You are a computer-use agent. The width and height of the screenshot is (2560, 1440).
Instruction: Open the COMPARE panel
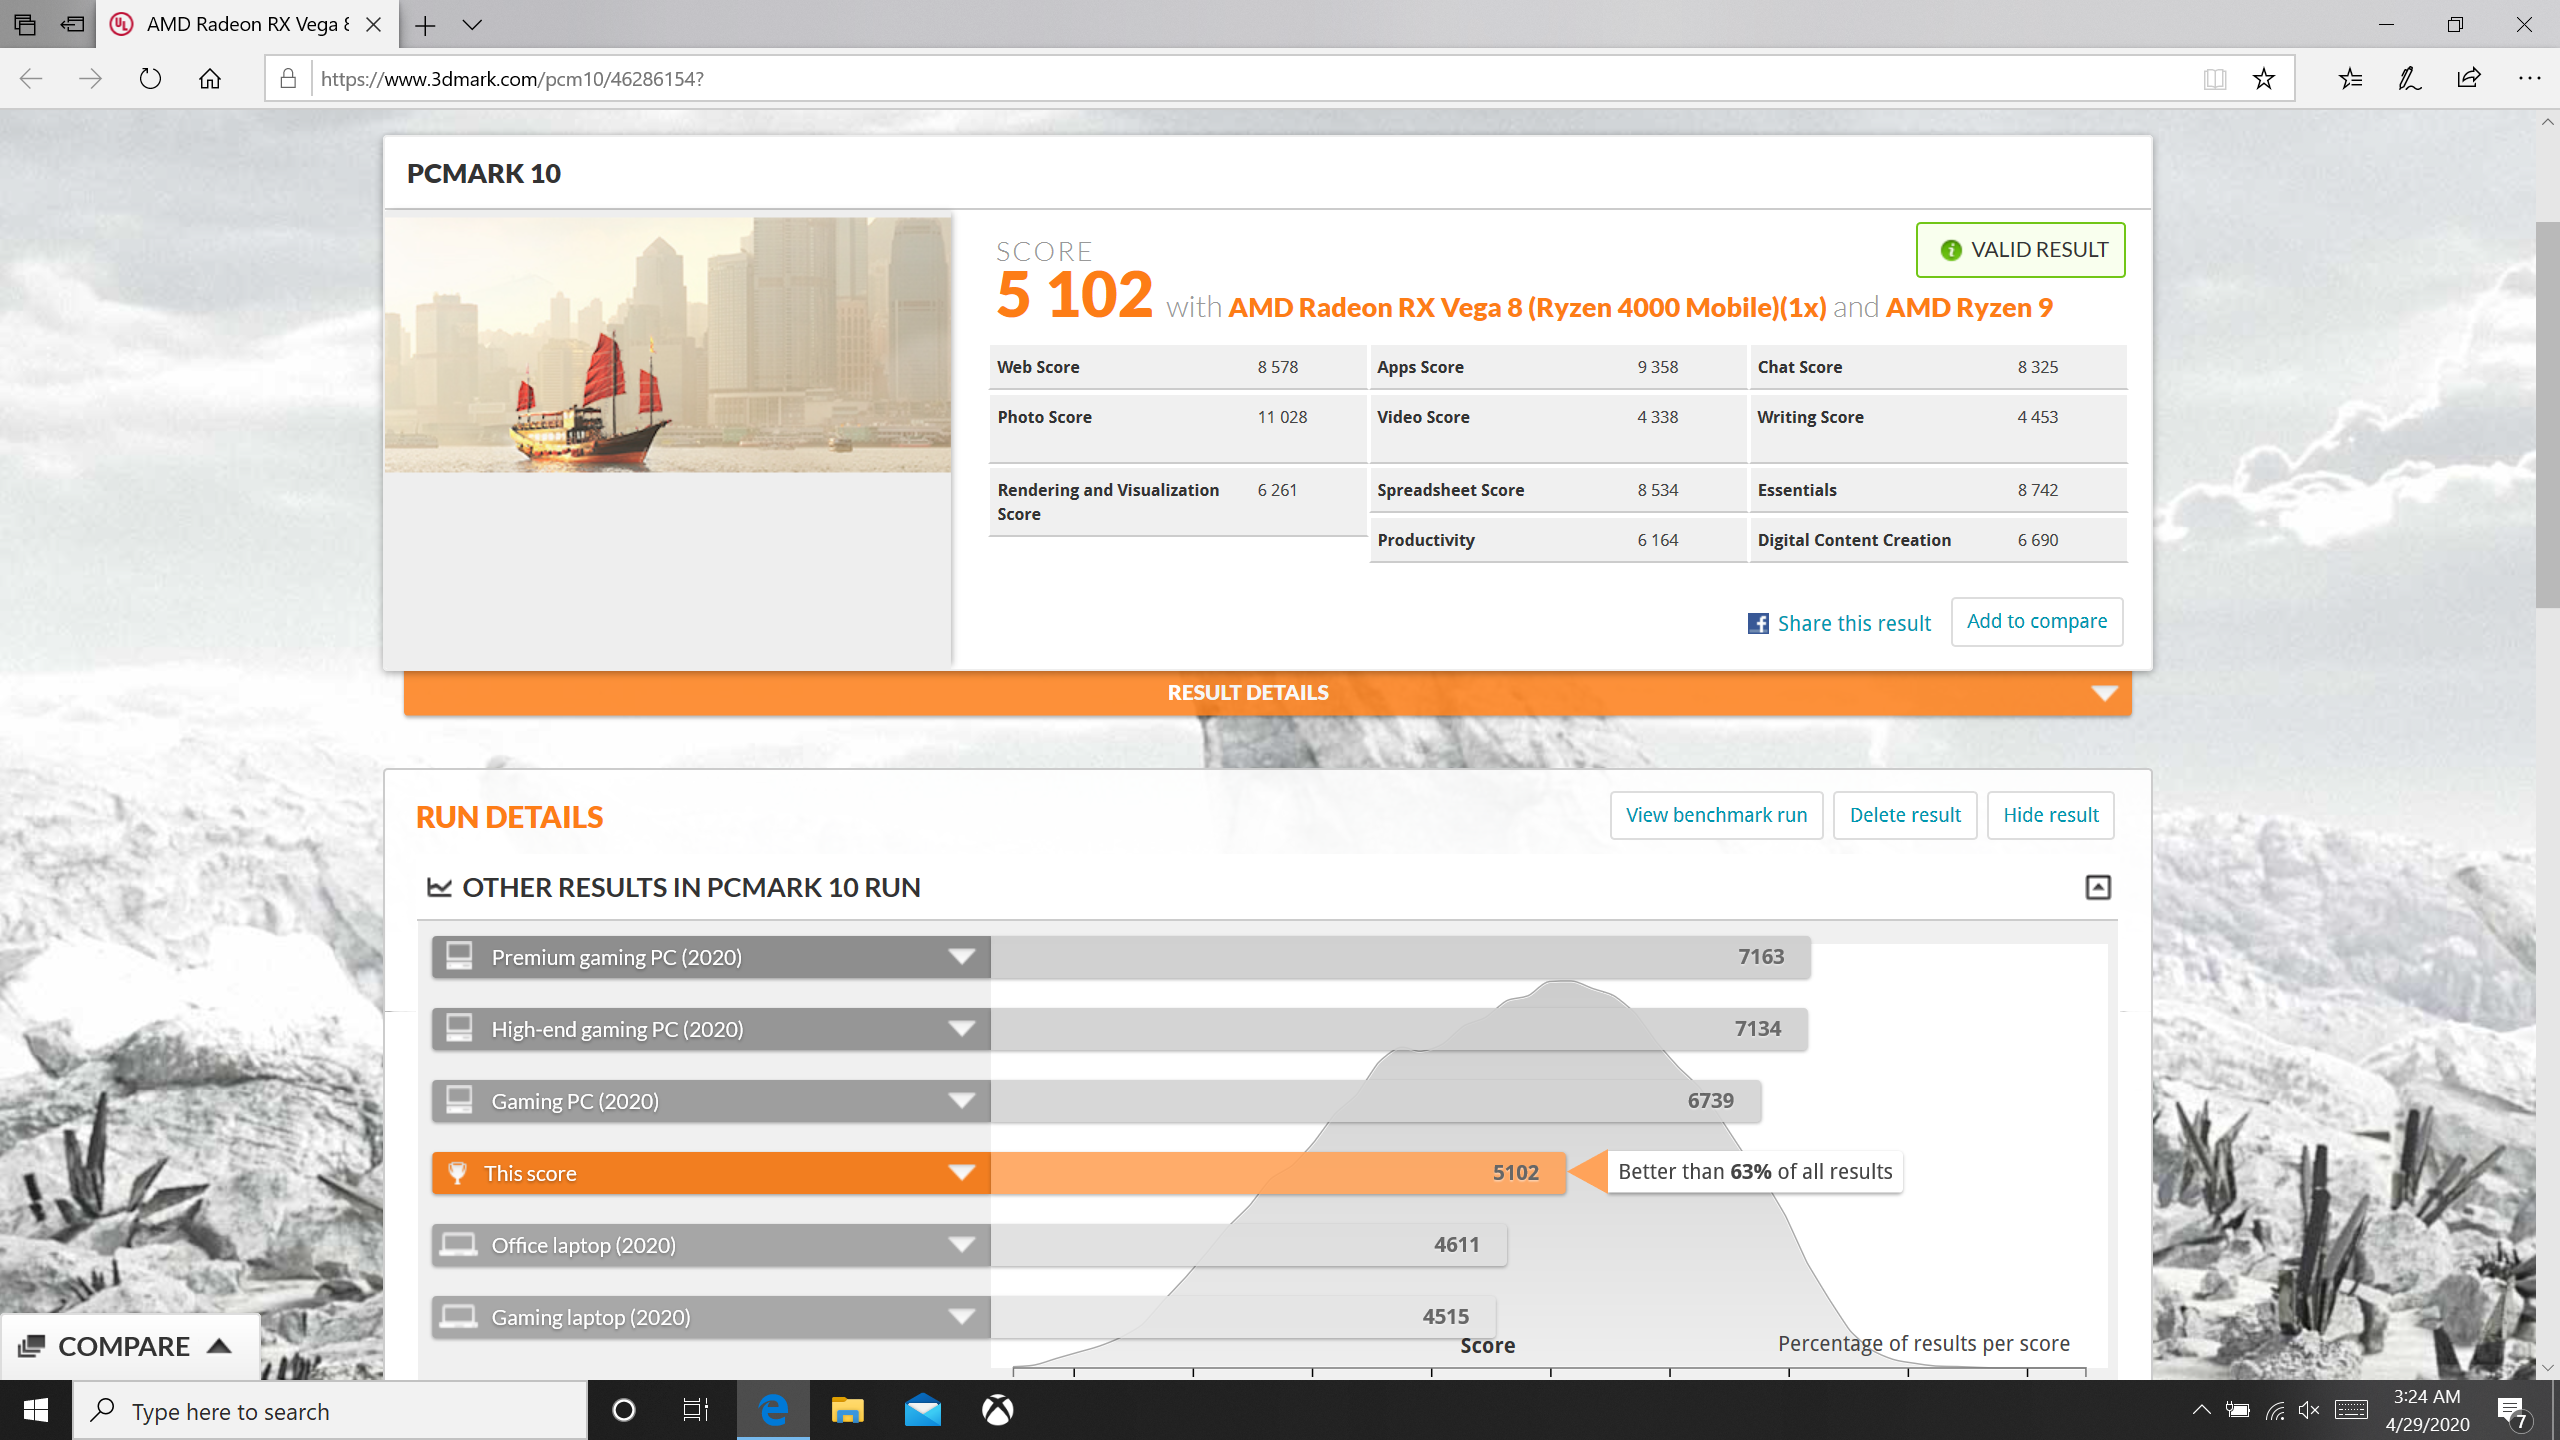coord(130,1347)
